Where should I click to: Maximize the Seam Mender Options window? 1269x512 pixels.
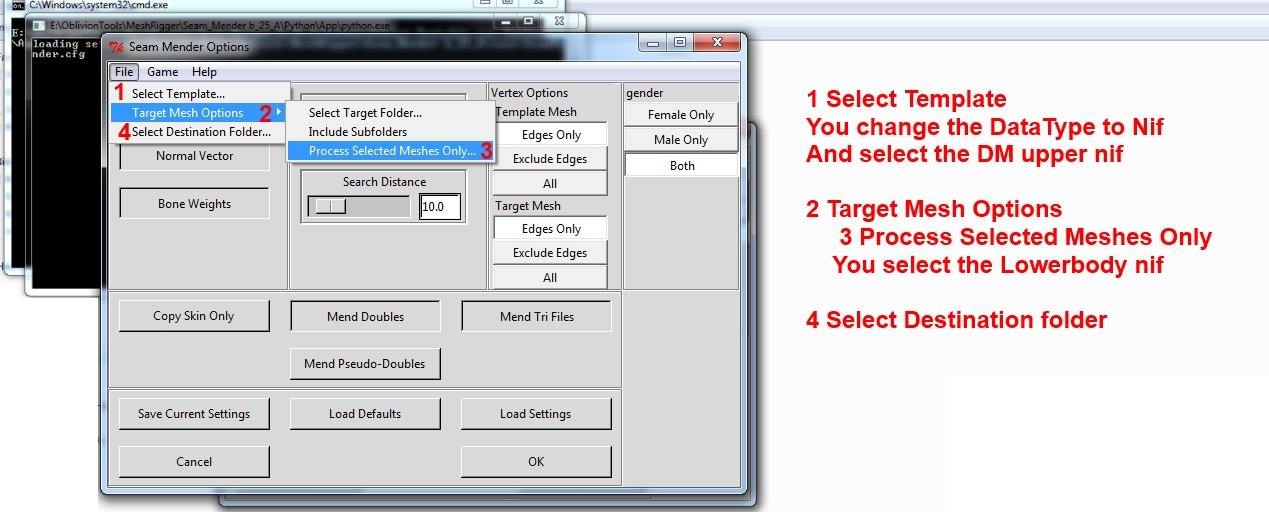pos(680,43)
